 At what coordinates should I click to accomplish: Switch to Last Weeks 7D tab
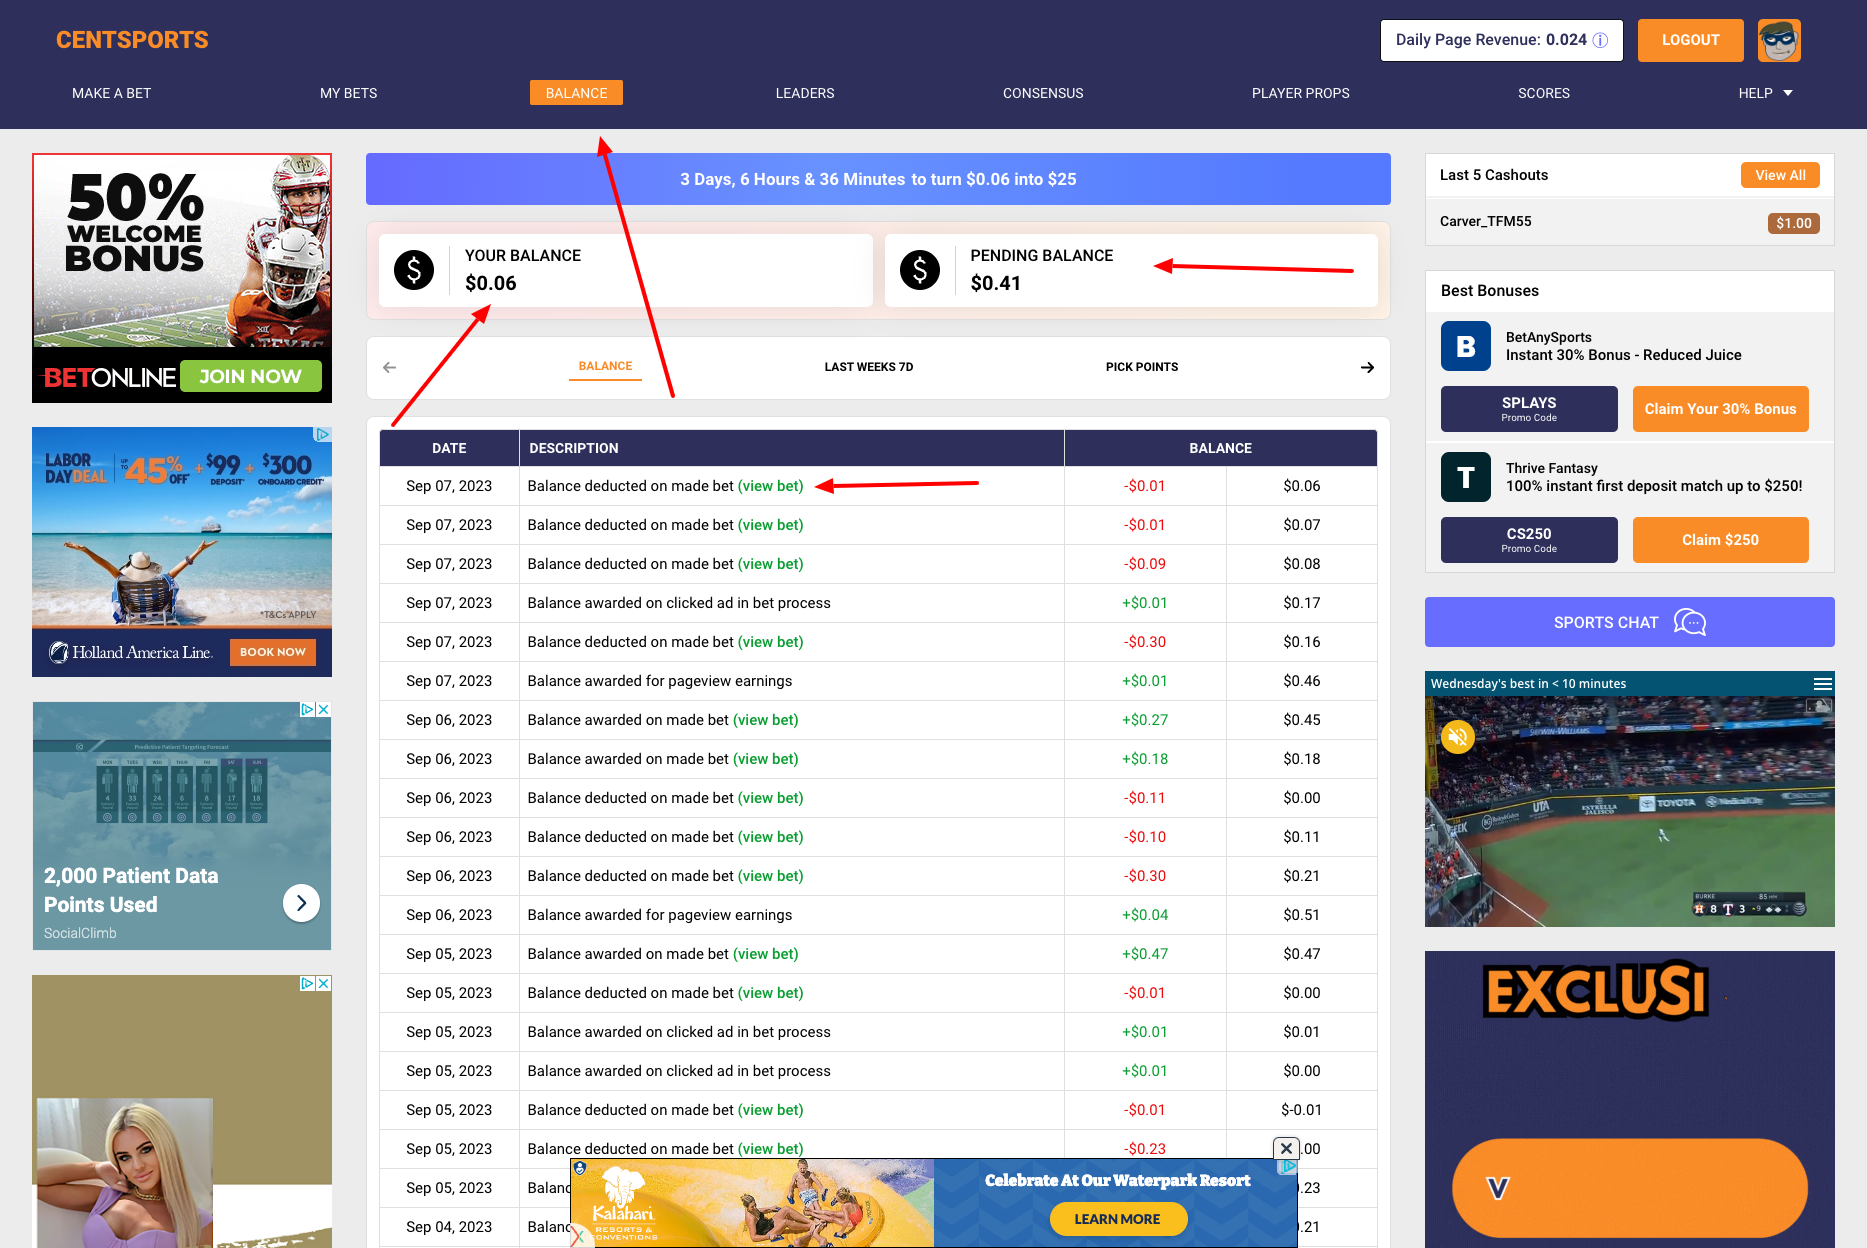[x=868, y=367]
